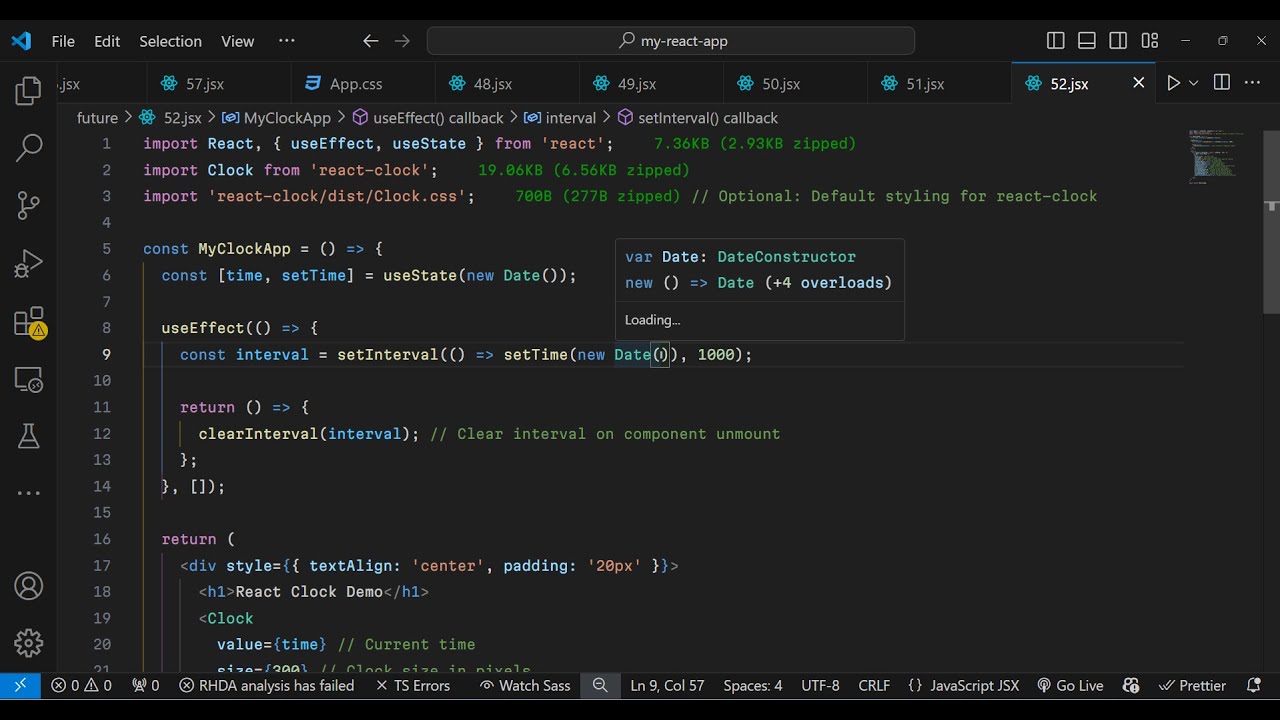
Task: Select the MyClockApp breadcrumb symbol
Action: point(276,118)
